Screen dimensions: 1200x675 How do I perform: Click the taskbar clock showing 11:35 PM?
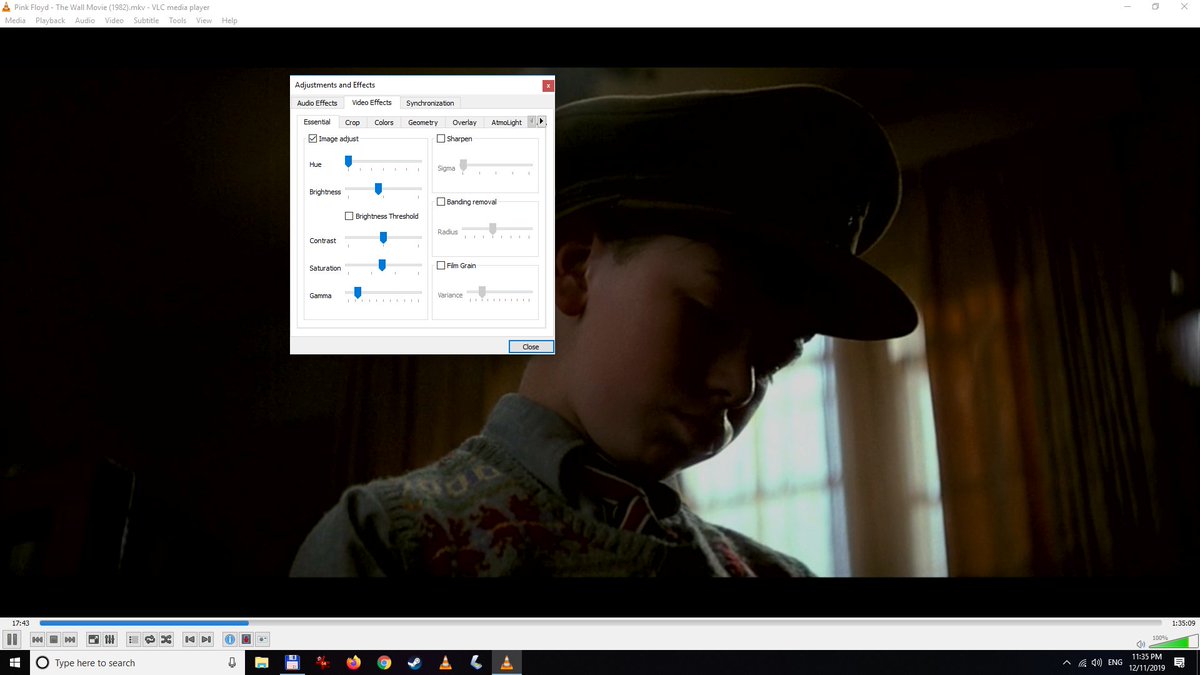(x=1146, y=662)
